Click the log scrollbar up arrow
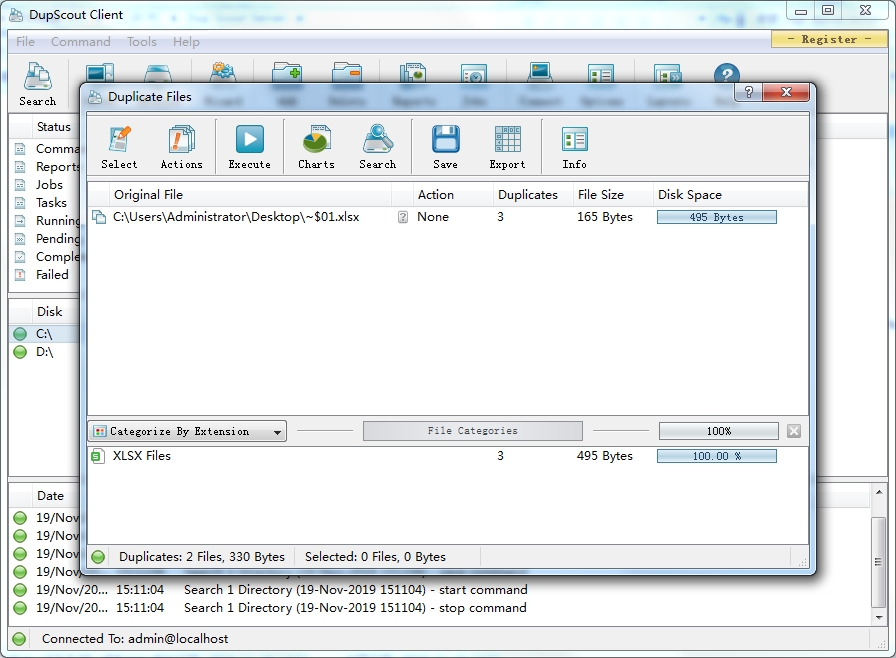Viewport: 896px width, 658px height. (x=878, y=491)
